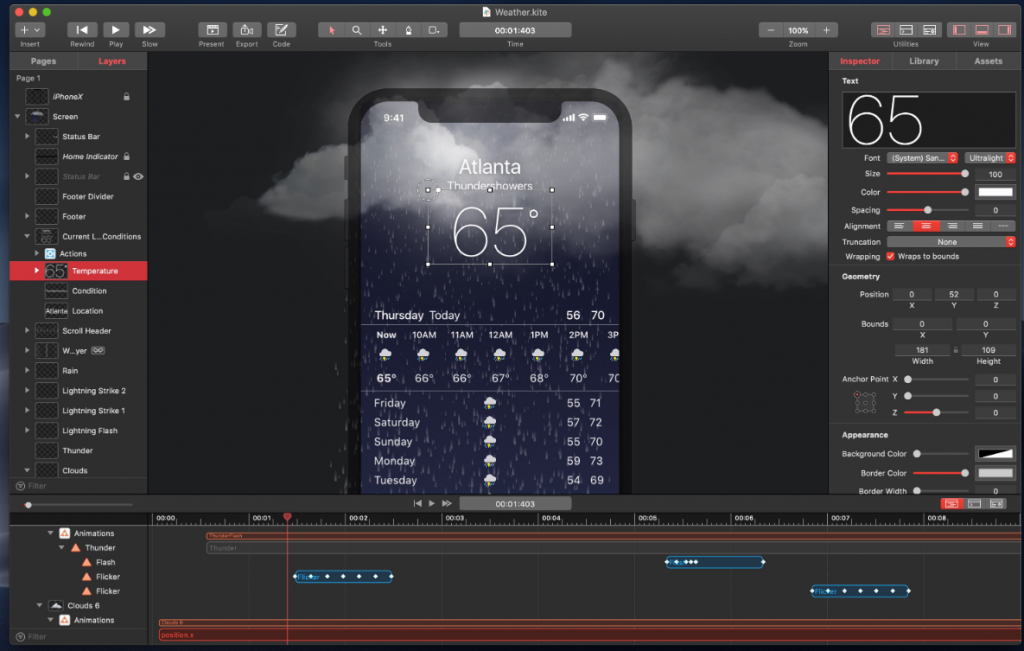Open the Code editor toolbar icon

pyautogui.click(x=281, y=30)
